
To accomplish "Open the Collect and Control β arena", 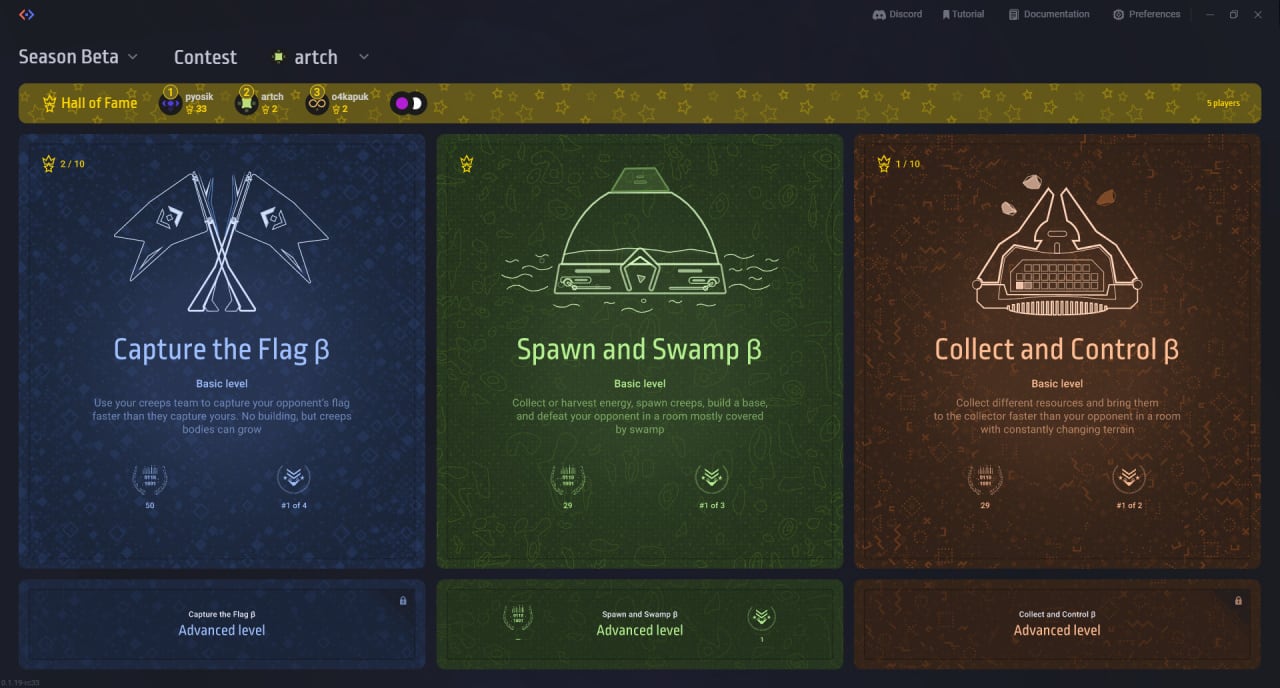I will [x=1057, y=351].
